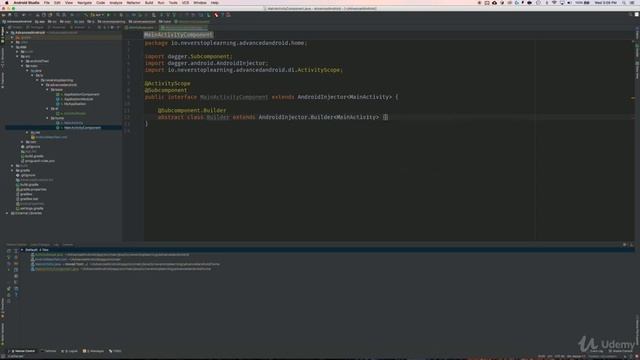Open the Build menu
Image resolution: width=640 pixels, height=360 pixels.
coord(149,2)
